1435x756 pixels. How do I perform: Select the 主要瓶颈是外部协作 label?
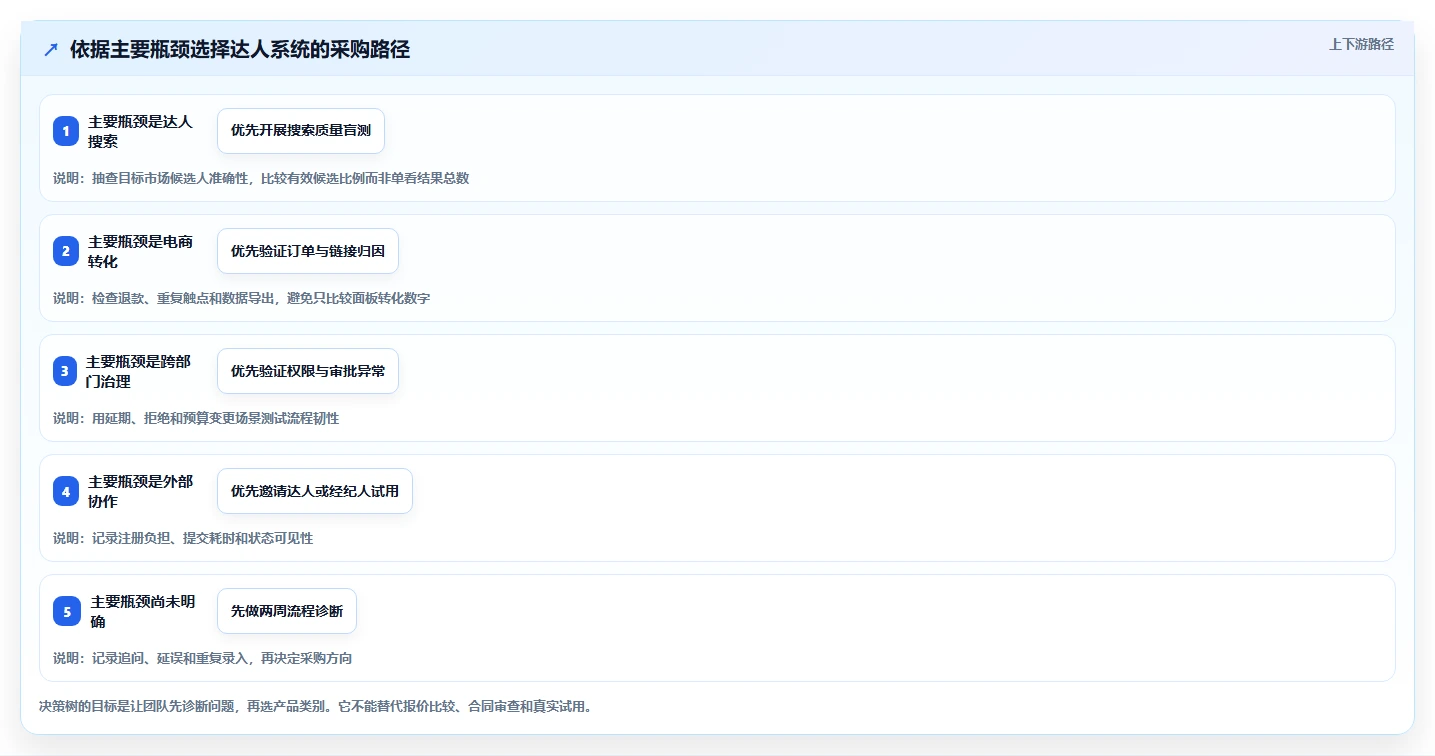(x=140, y=491)
